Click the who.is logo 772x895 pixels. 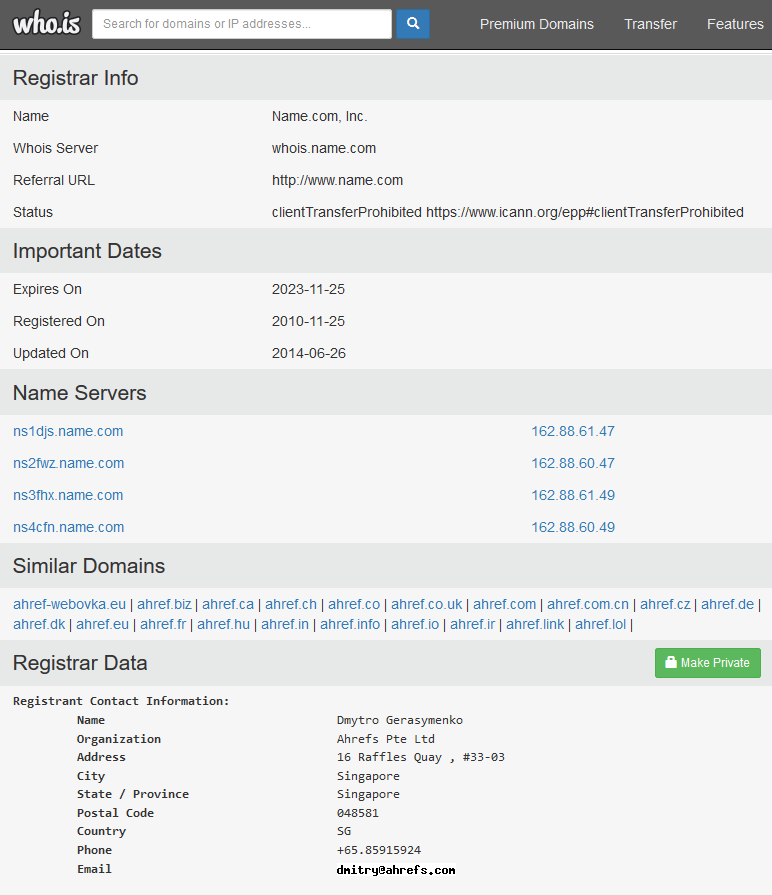coord(46,23)
